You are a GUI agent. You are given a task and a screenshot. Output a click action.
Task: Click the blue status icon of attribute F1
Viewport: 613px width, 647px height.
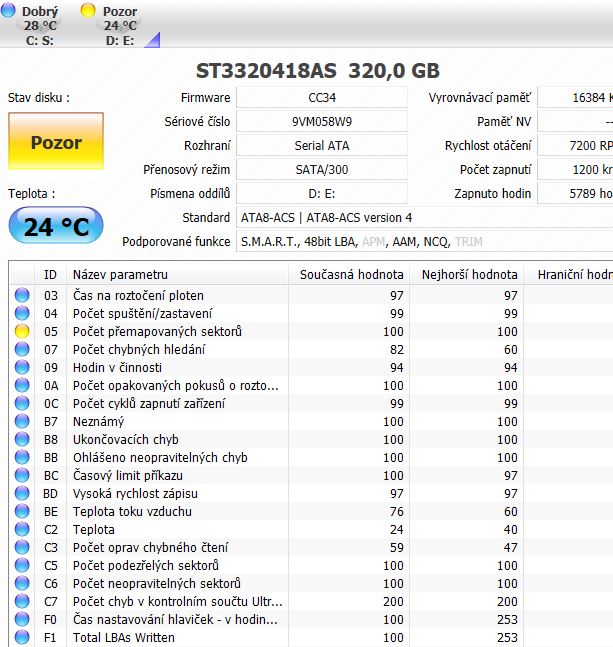point(22,637)
